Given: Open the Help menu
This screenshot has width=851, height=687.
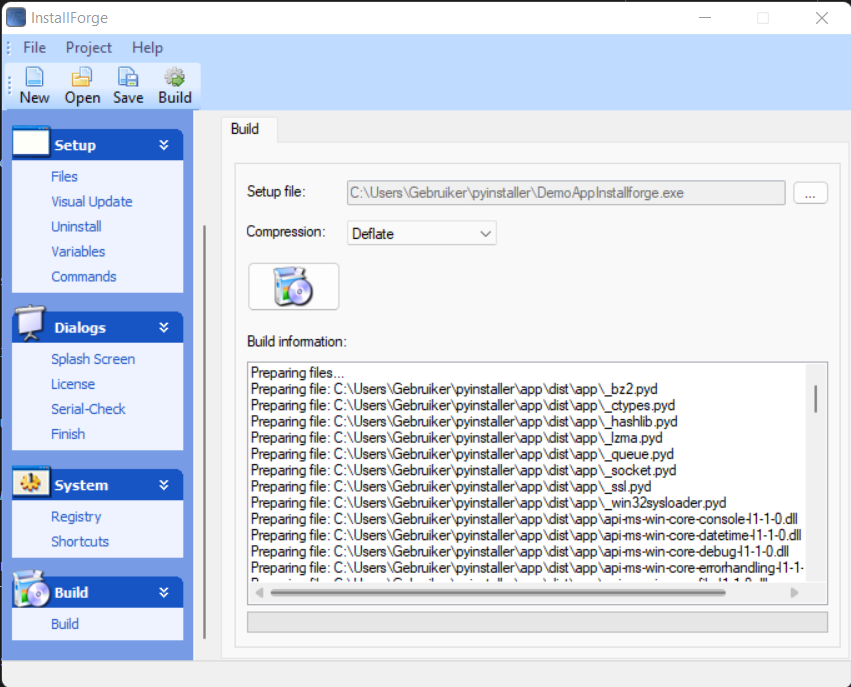Looking at the screenshot, I should [147, 48].
